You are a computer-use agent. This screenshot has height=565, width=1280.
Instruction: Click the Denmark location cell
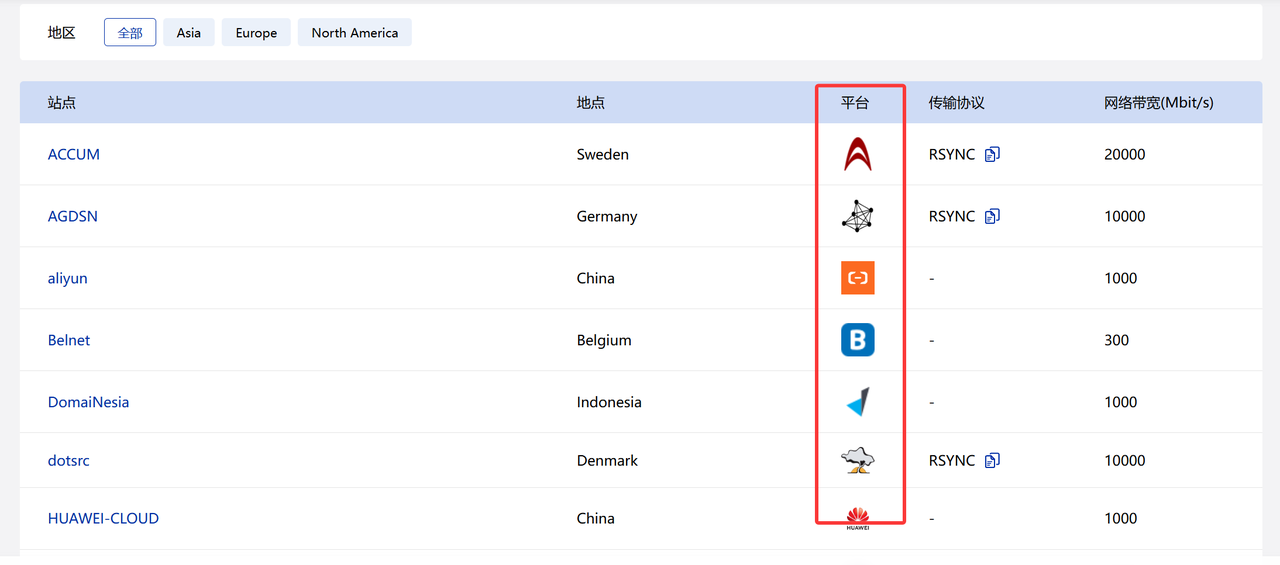[607, 460]
